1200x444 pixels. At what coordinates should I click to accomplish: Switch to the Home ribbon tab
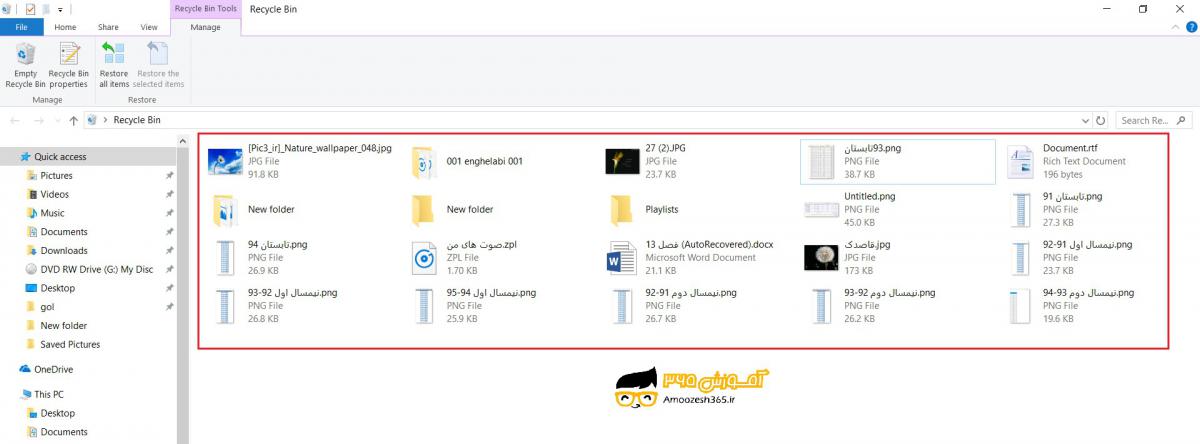pyautogui.click(x=66, y=28)
